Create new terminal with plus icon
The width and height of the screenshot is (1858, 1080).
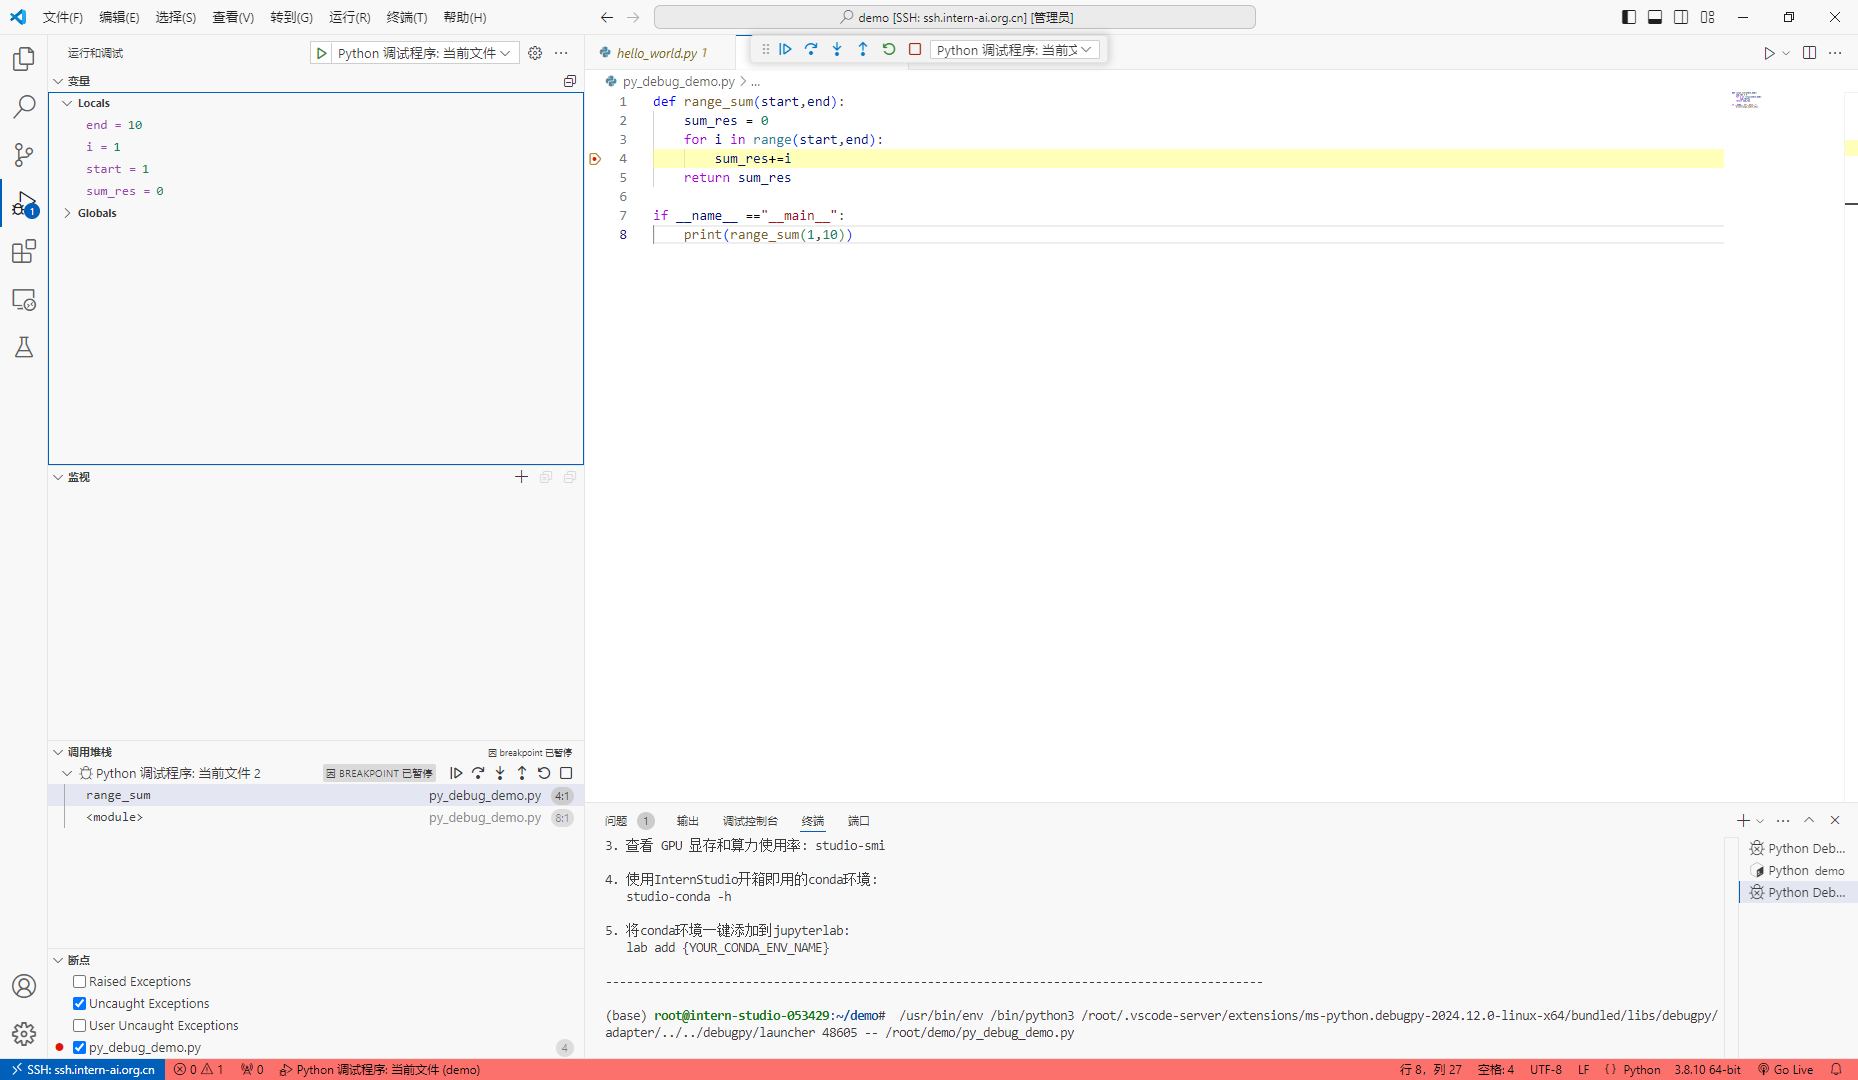click(1743, 820)
